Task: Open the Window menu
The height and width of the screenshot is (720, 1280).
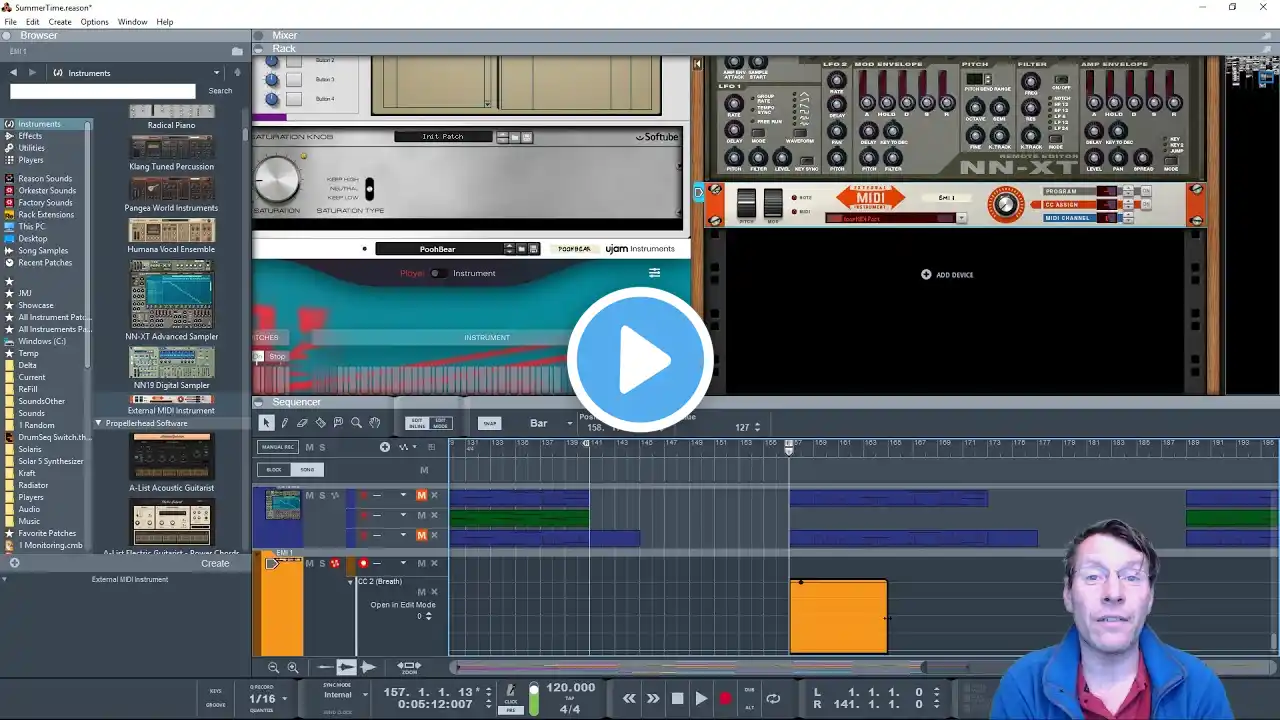Action: (x=132, y=22)
